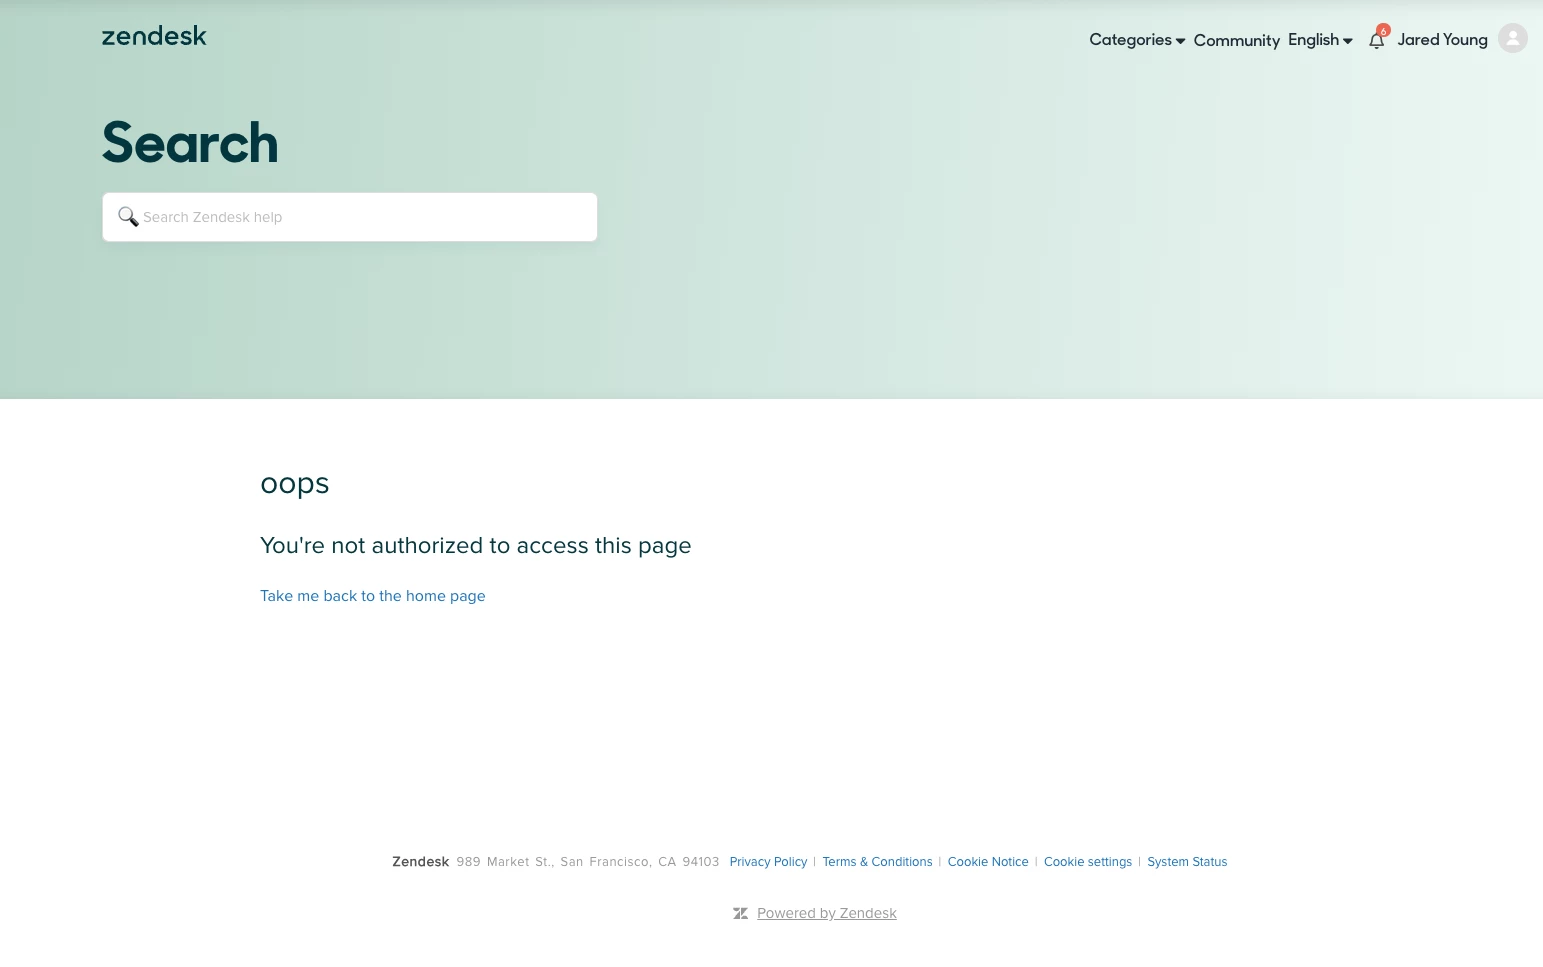This screenshot has width=1543, height=967.
Task: Open the Cookie Notice link
Action: [988, 862]
